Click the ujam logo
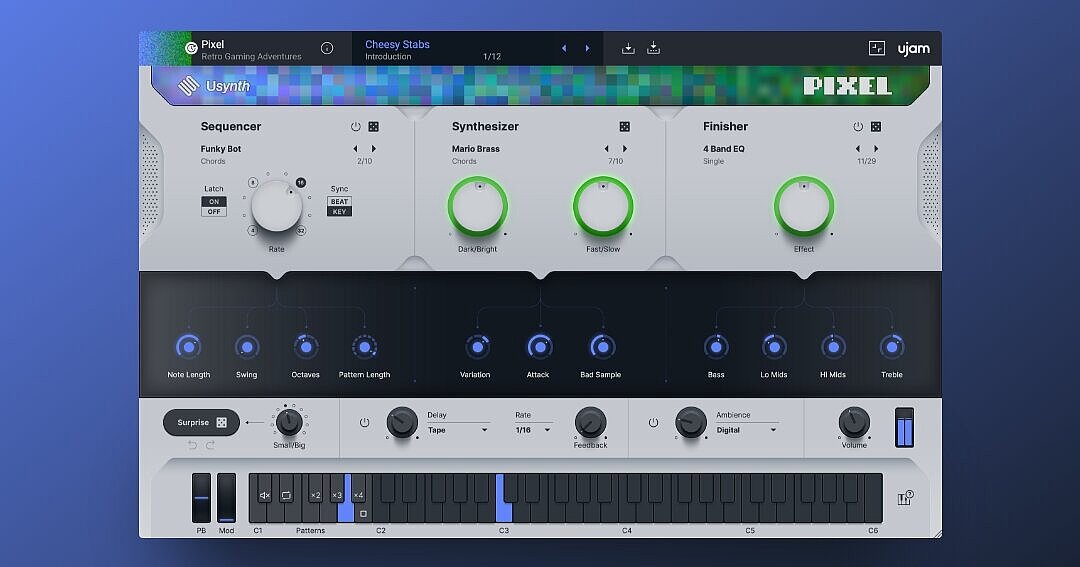 [913, 49]
